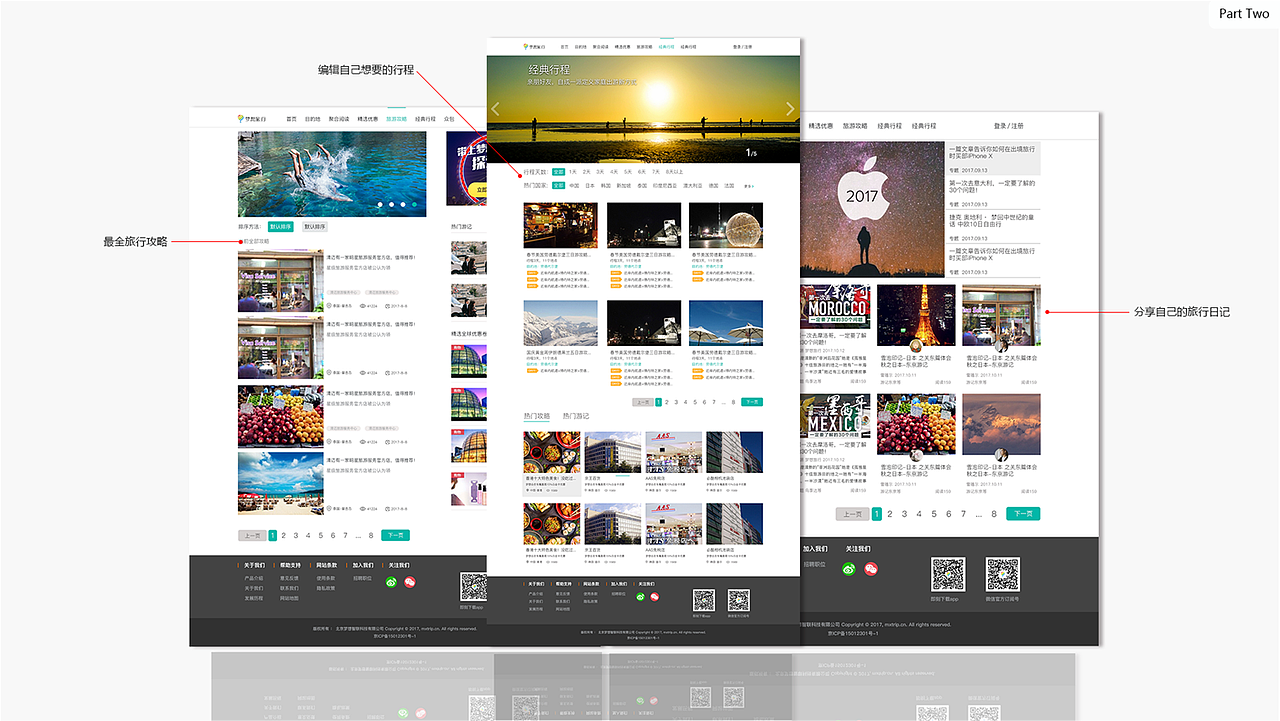Click the left page's site logo

[253, 119]
